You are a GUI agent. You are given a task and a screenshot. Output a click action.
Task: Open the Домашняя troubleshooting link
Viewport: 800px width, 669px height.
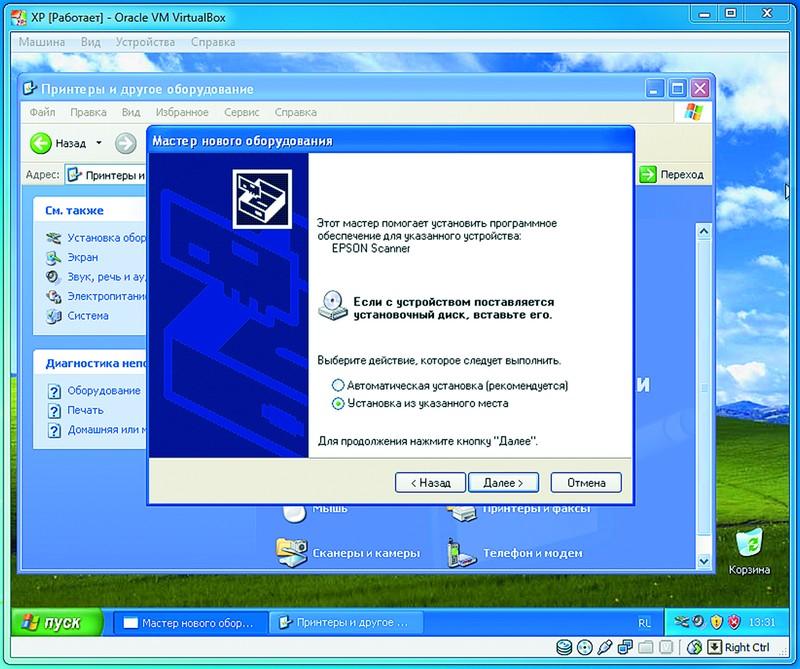[107, 430]
